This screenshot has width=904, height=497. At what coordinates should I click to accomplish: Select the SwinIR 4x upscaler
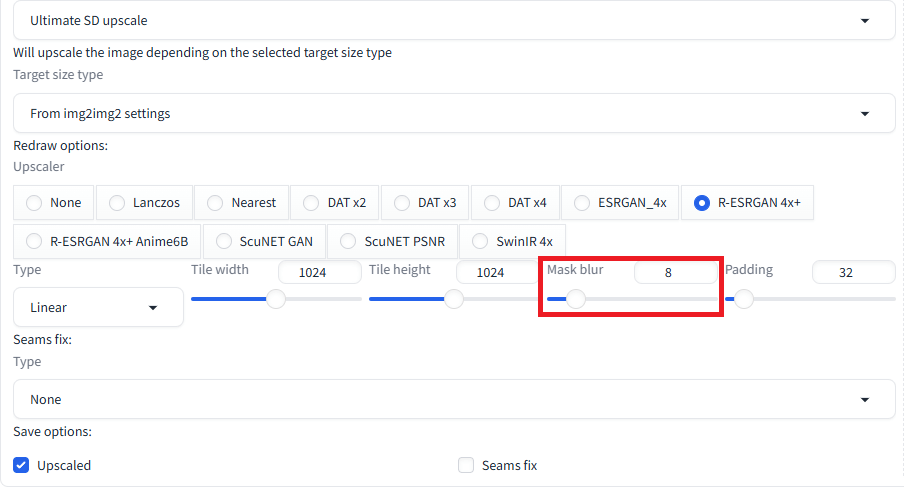click(513, 241)
